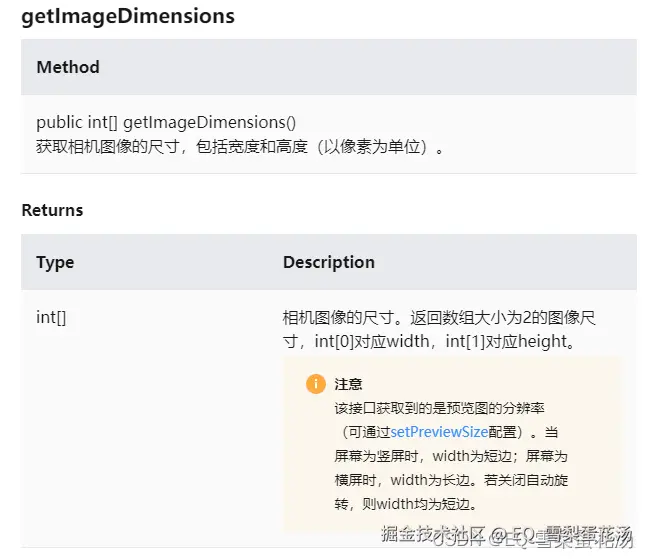Select the 获取相机图像的尺寸 method description line
648x559 pixels.
point(240,147)
